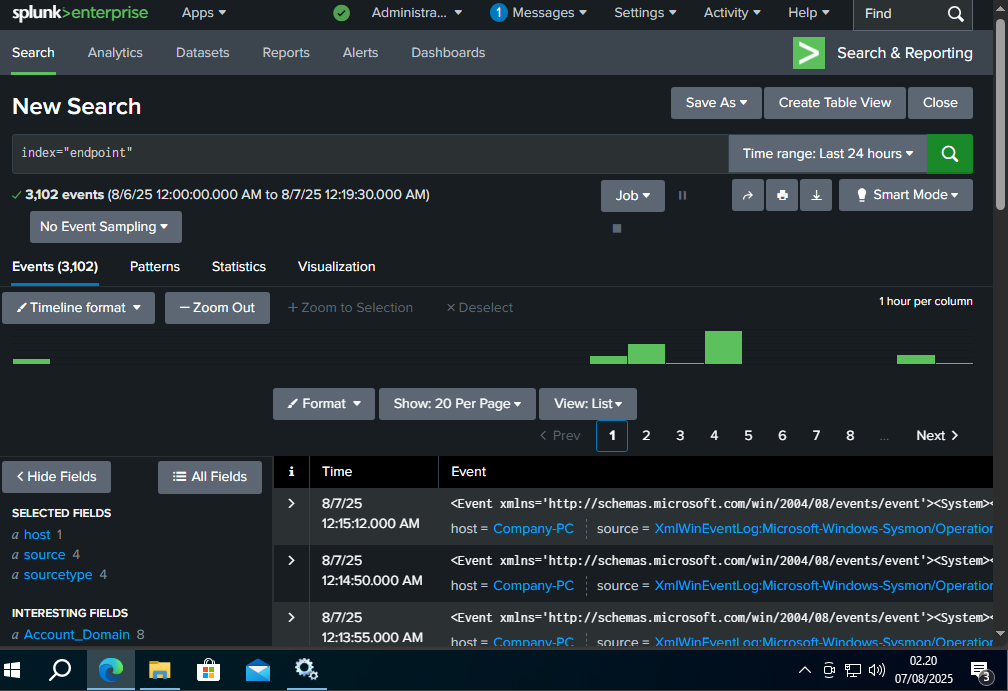This screenshot has height=691, width=1008.
Task: Click the Zoom Out timeline button
Action: coord(217,308)
